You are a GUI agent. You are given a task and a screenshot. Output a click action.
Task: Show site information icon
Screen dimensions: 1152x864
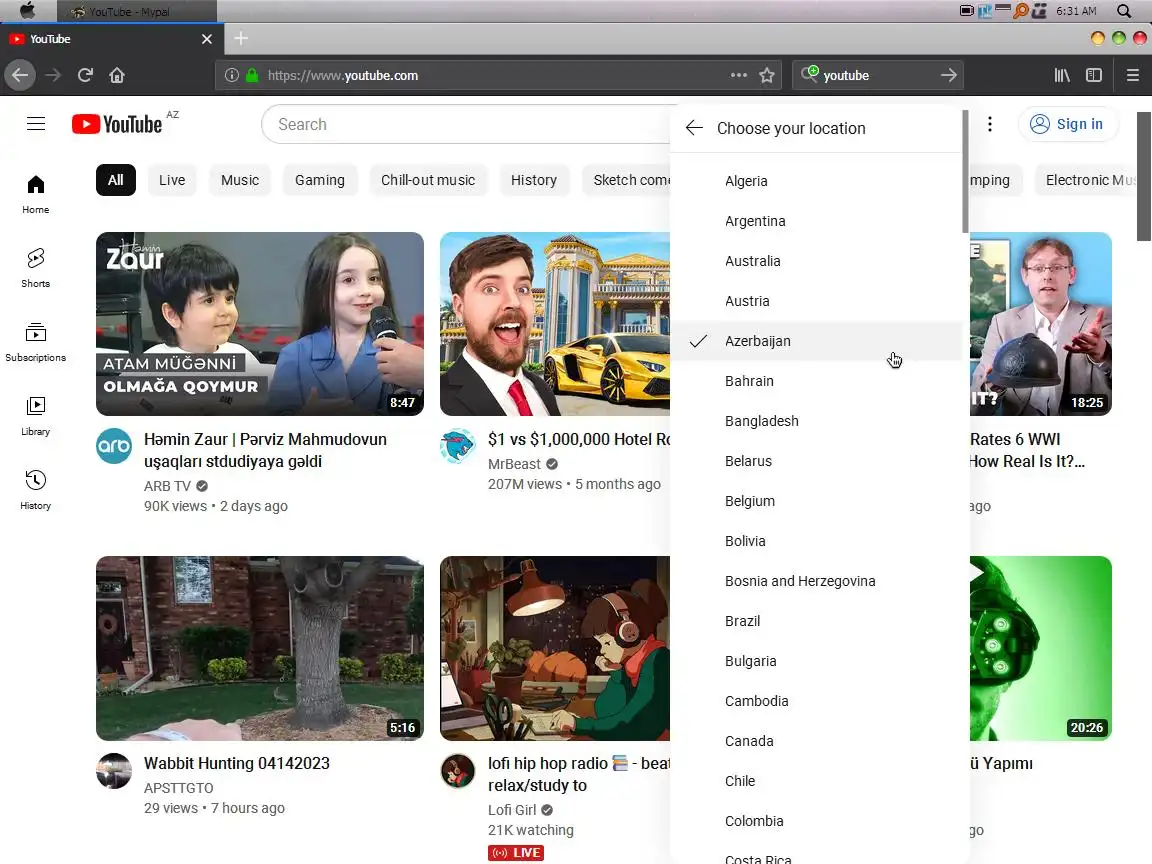tap(231, 75)
